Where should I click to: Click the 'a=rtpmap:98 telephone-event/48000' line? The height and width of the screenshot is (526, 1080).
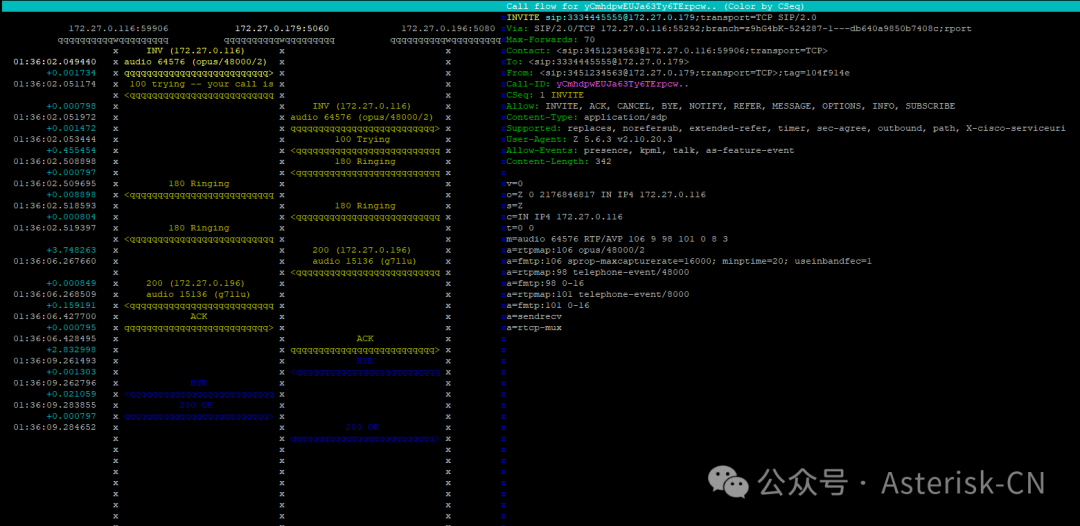597,273
